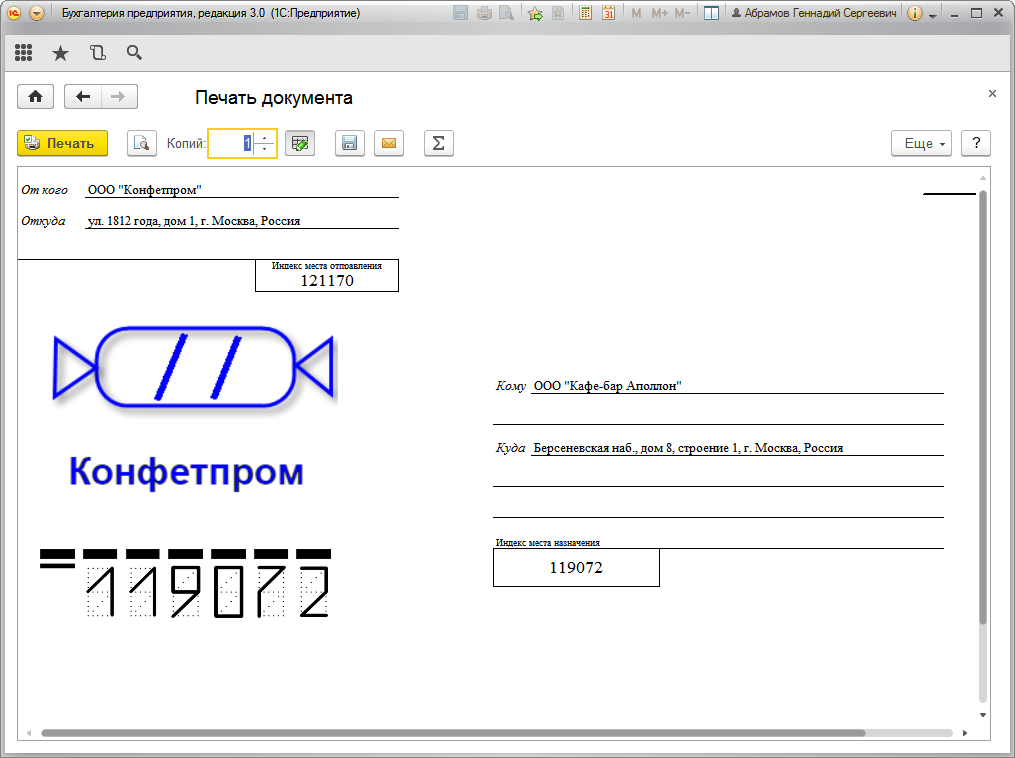Image resolution: width=1015 pixels, height=758 pixels.
Task: Go to home page via house icon
Action: (36, 96)
